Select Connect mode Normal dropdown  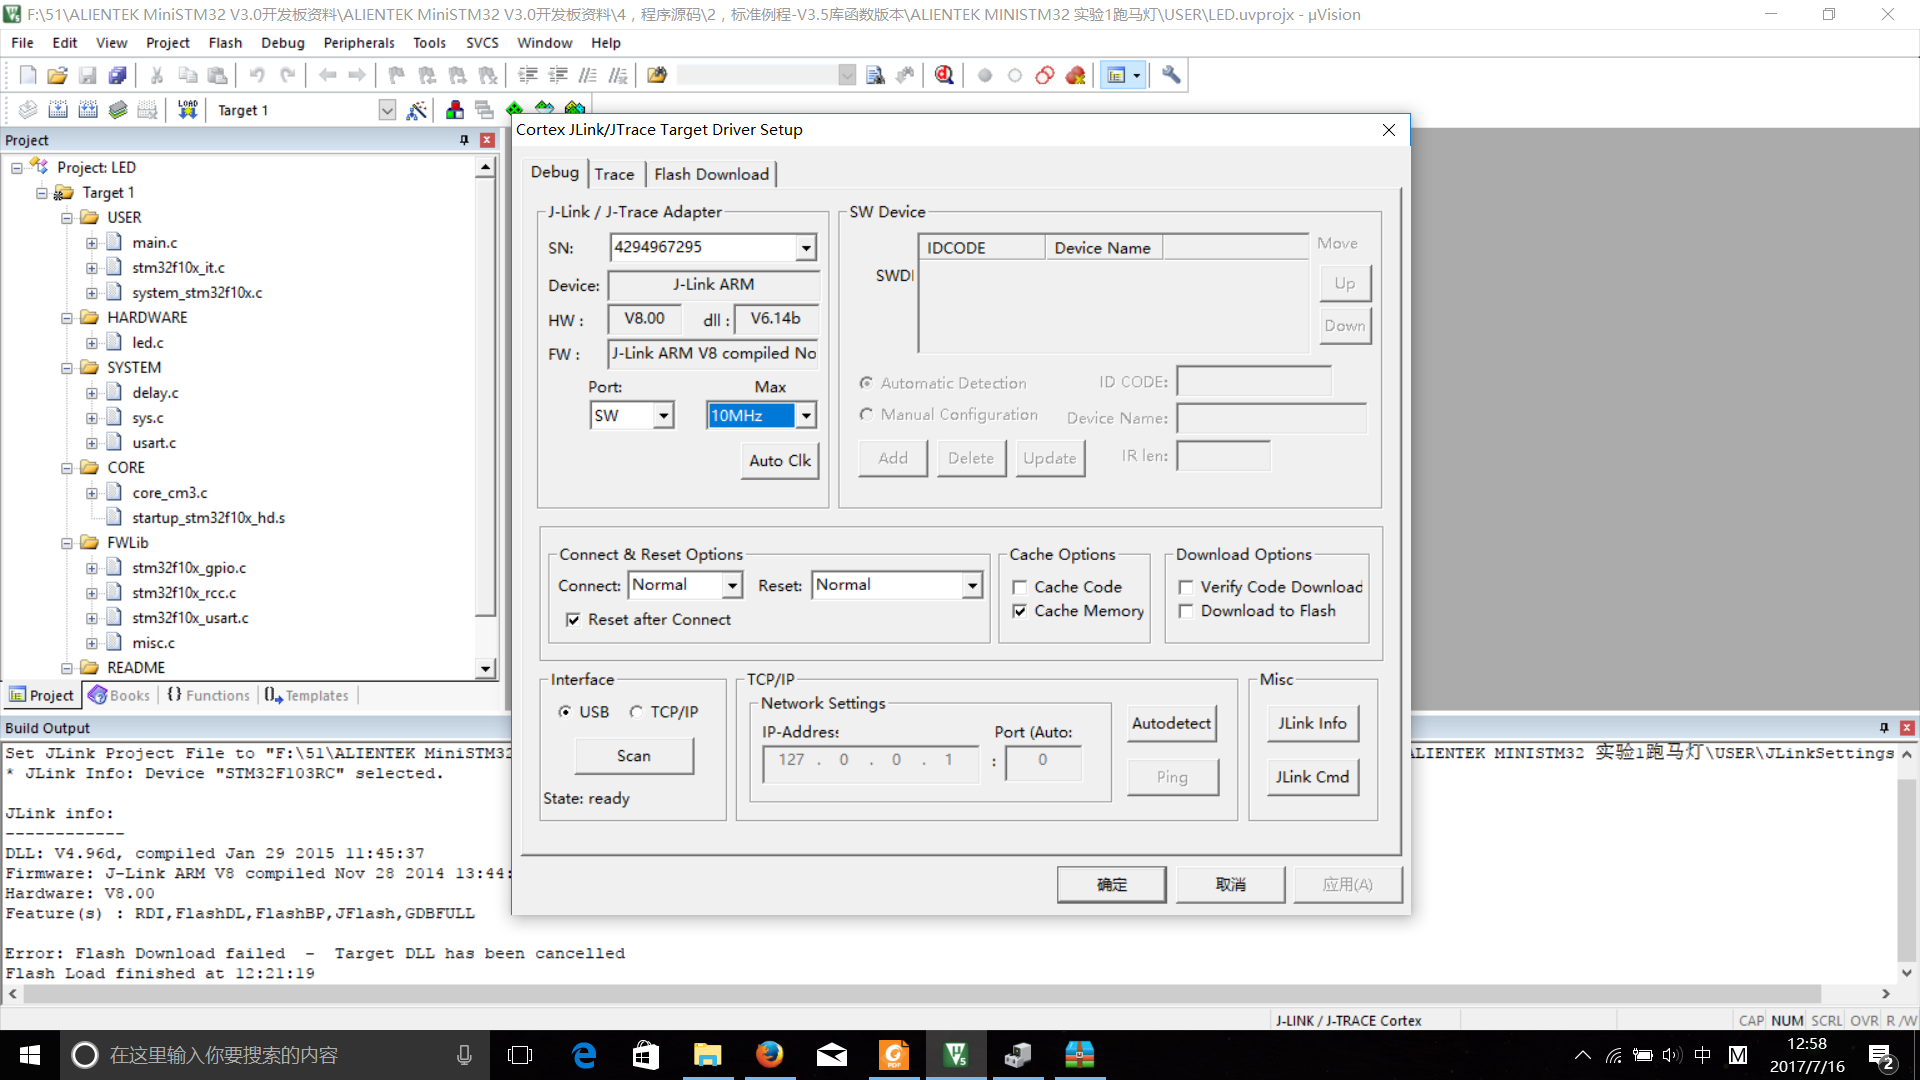pyautogui.click(x=682, y=584)
